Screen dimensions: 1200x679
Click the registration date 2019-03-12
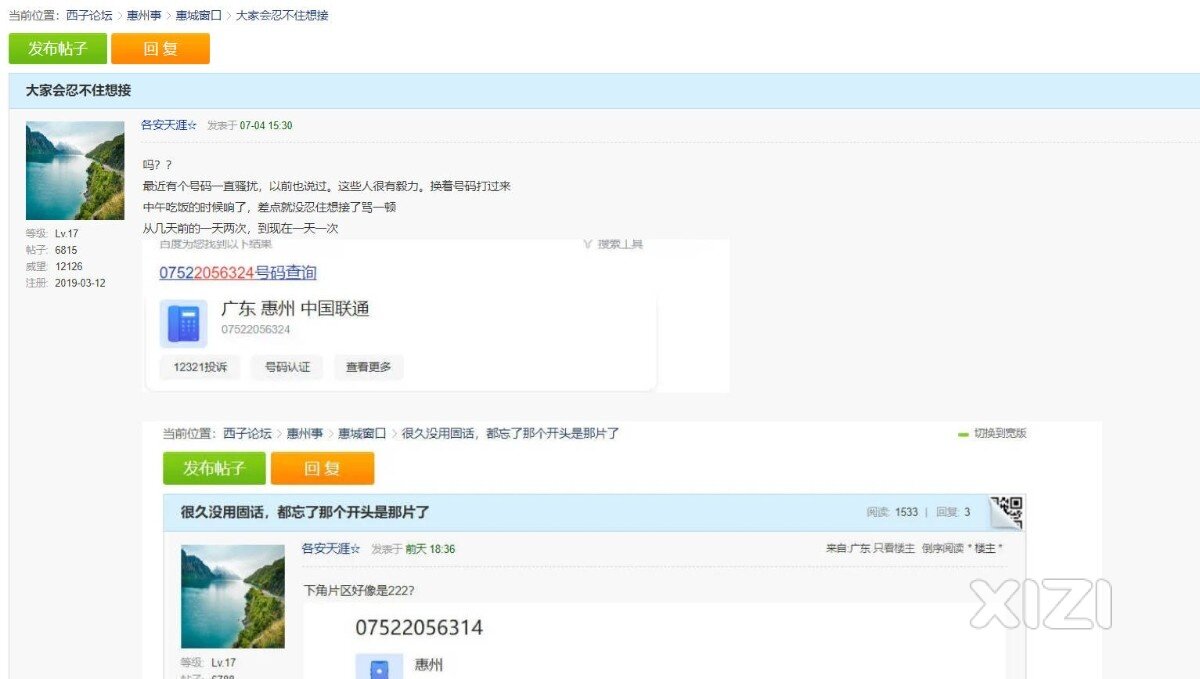[x=80, y=283]
